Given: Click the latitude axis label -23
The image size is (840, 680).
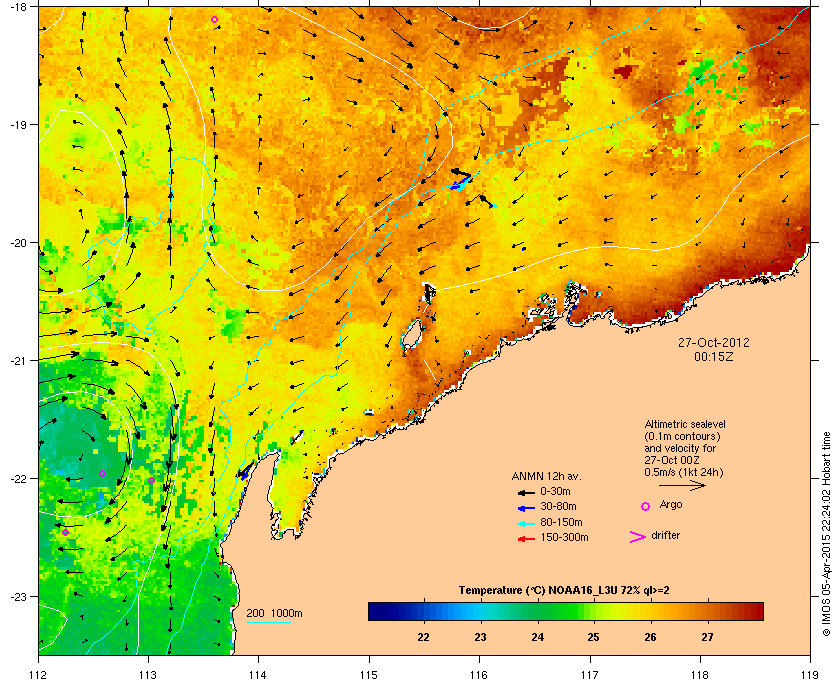Looking at the screenshot, I should [x=17, y=596].
